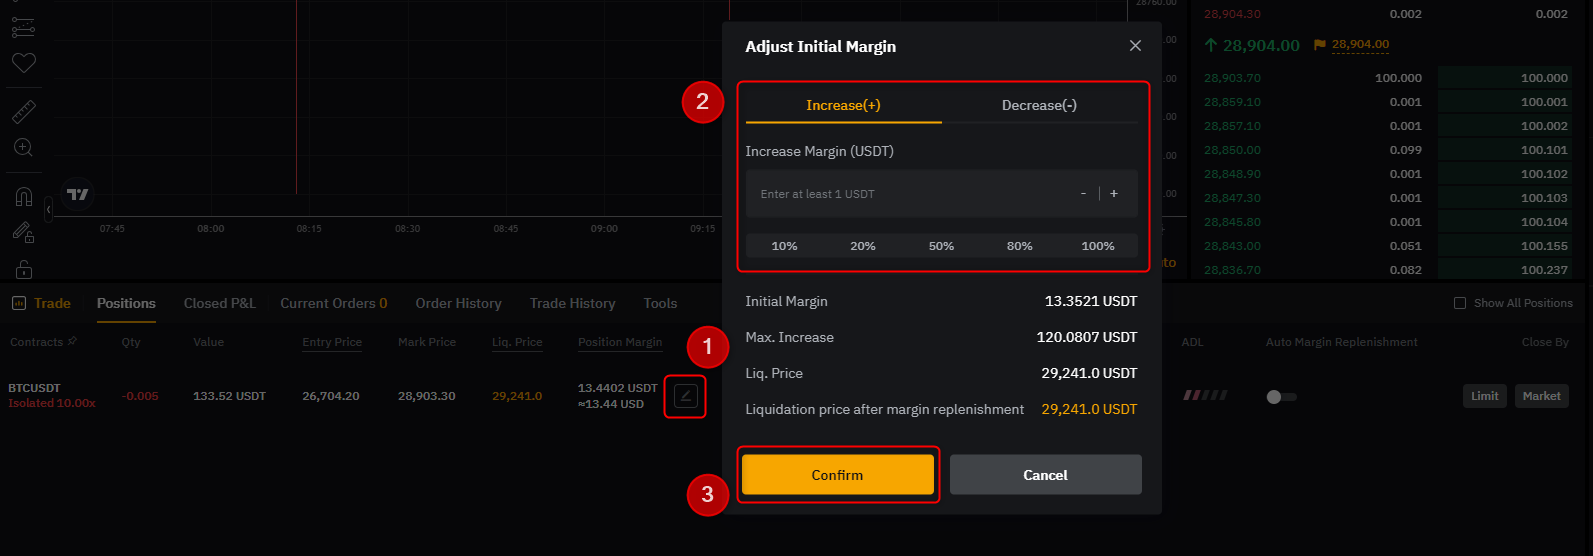Switch to the Decrease(-) tab
The image size is (1593, 556).
[x=1039, y=105]
